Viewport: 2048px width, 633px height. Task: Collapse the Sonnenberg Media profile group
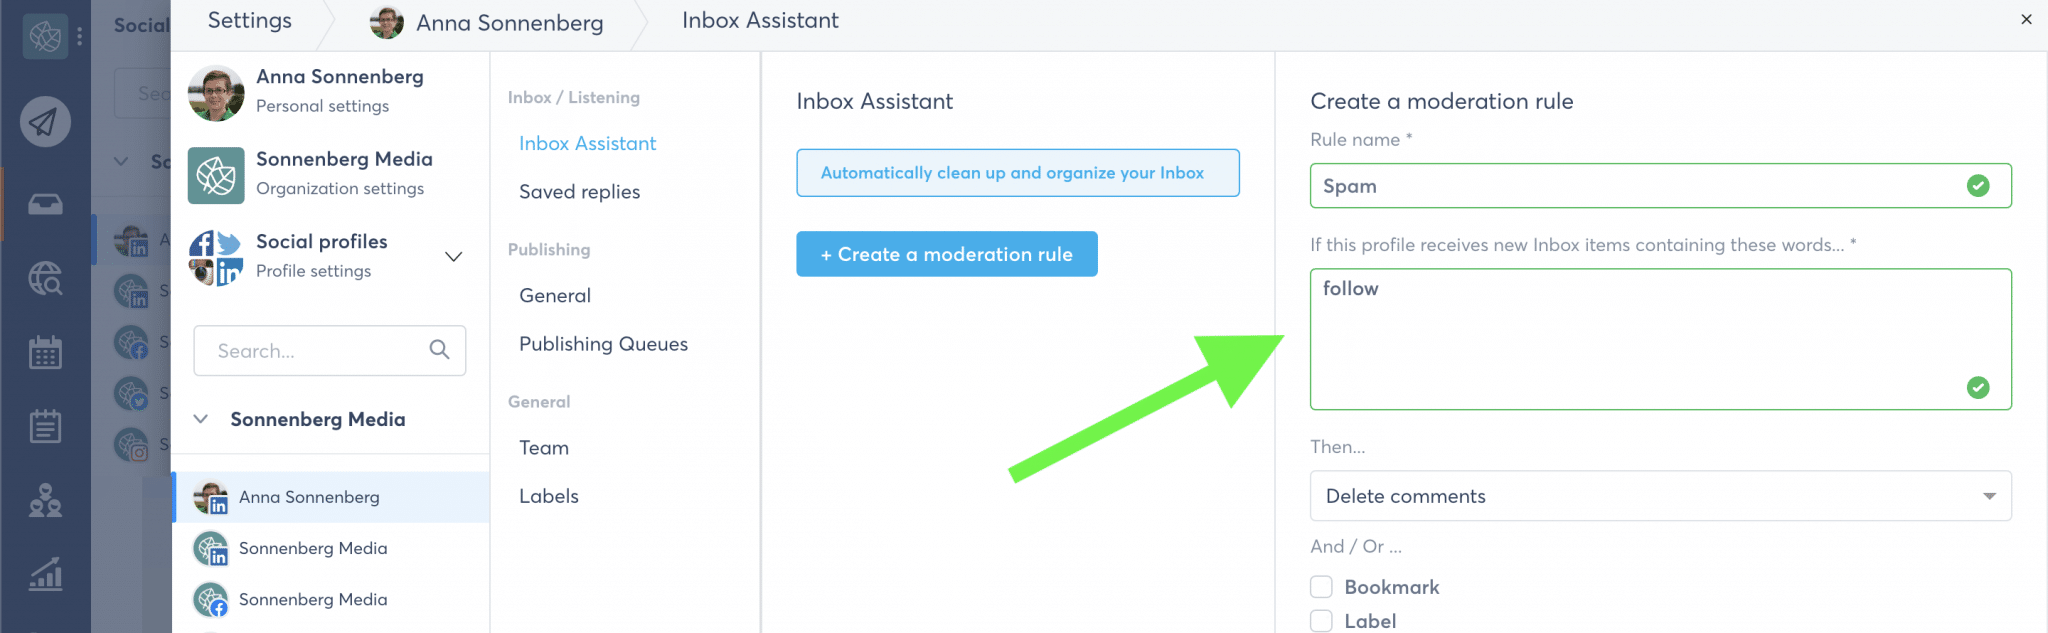(x=201, y=419)
